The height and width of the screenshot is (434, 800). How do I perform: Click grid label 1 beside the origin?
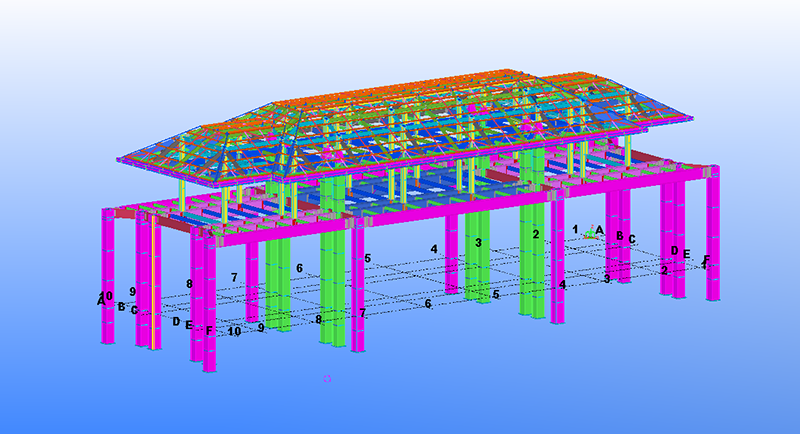[x=575, y=230]
